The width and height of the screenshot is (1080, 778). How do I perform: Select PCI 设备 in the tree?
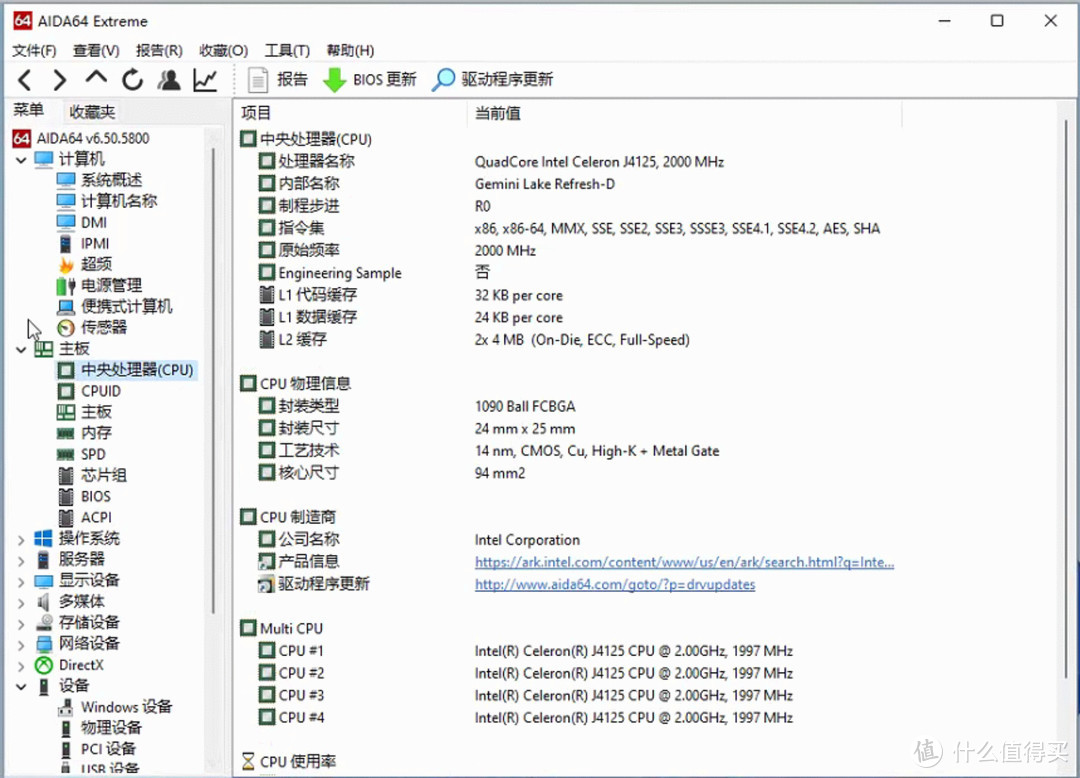pyautogui.click(x=98, y=749)
